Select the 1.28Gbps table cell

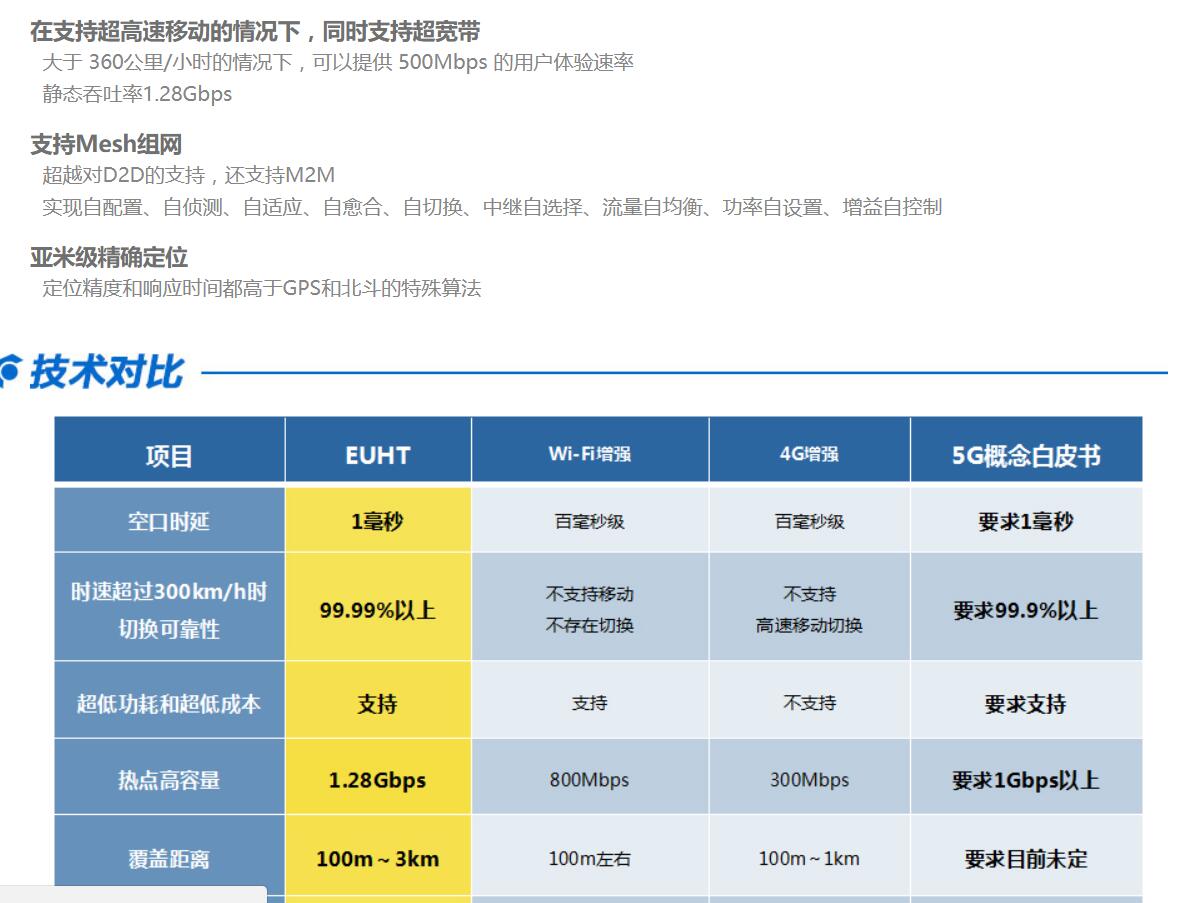[377, 780]
